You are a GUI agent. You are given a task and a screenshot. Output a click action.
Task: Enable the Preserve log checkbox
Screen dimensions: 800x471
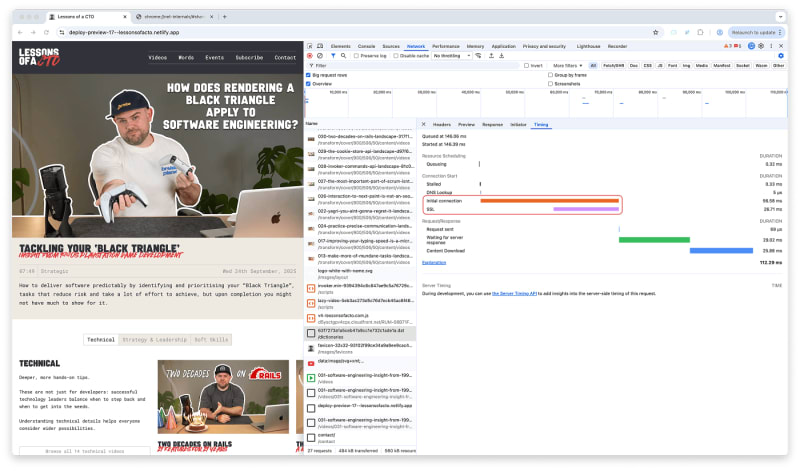pyautogui.click(x=357, y=56)
